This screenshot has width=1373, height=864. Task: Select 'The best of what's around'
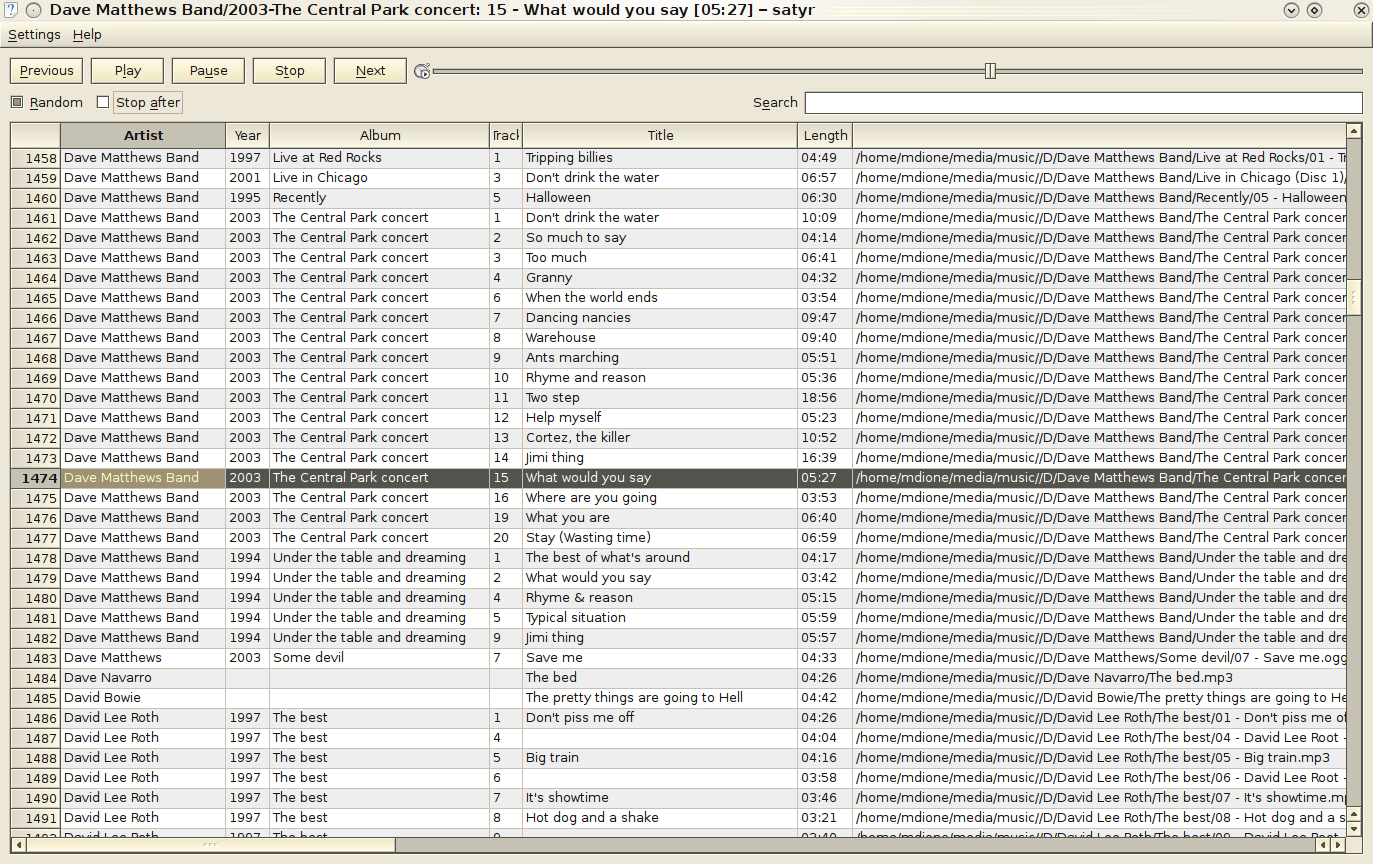608,558
